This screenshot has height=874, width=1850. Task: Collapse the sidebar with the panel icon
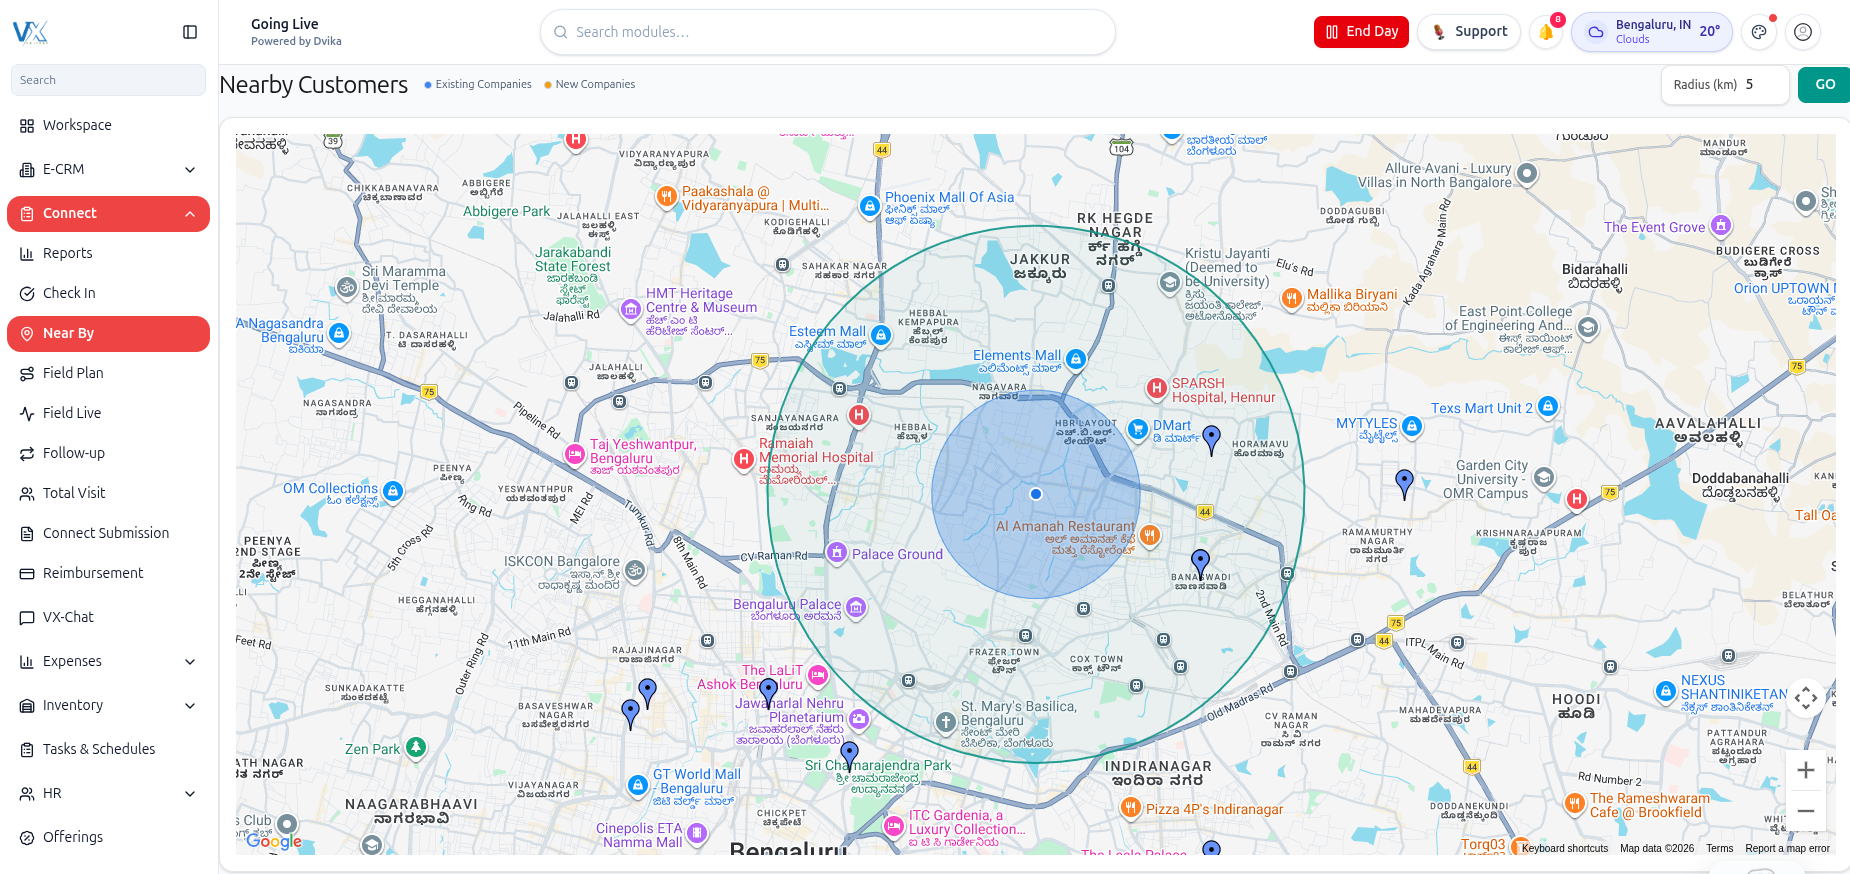click(x=190, y=32)
